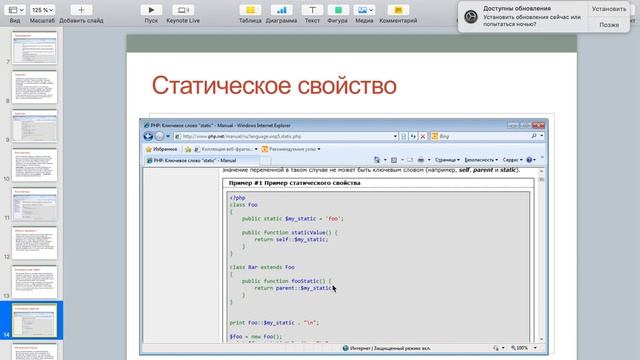Insert a table via Таблица icon
Screen dimensions: 640x360
pyautogui.click(x=250, y=10)
